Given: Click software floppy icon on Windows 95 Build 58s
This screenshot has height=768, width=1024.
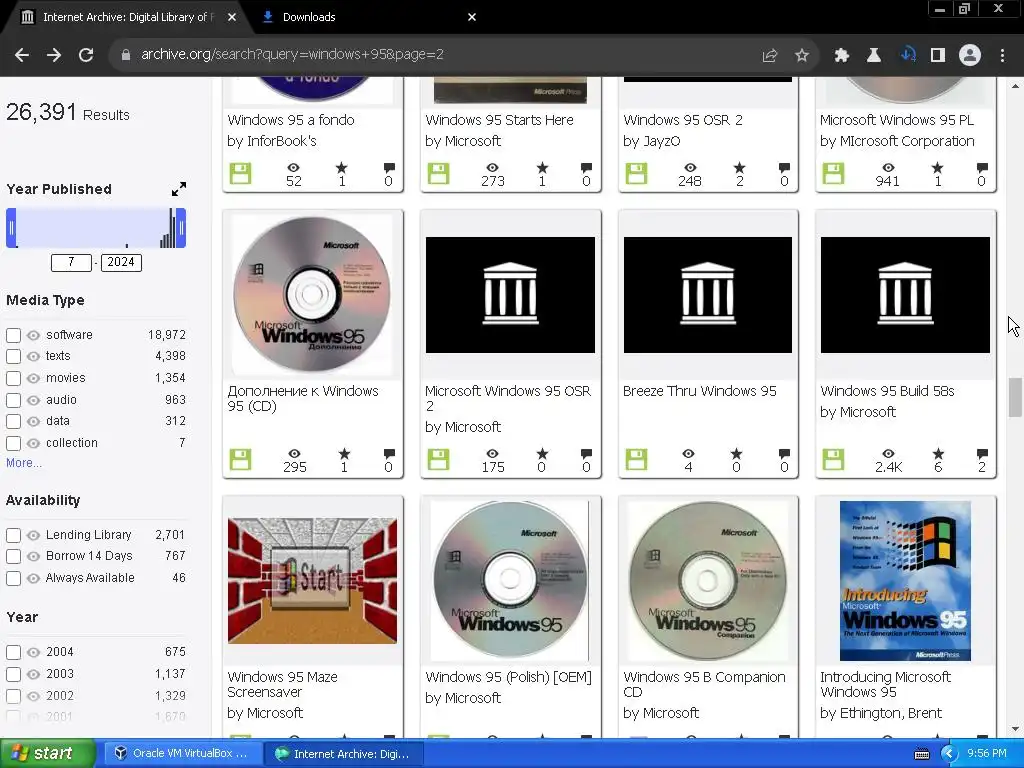Looking at the screenshot, I should pyautogui.click(x=833, y=460).
